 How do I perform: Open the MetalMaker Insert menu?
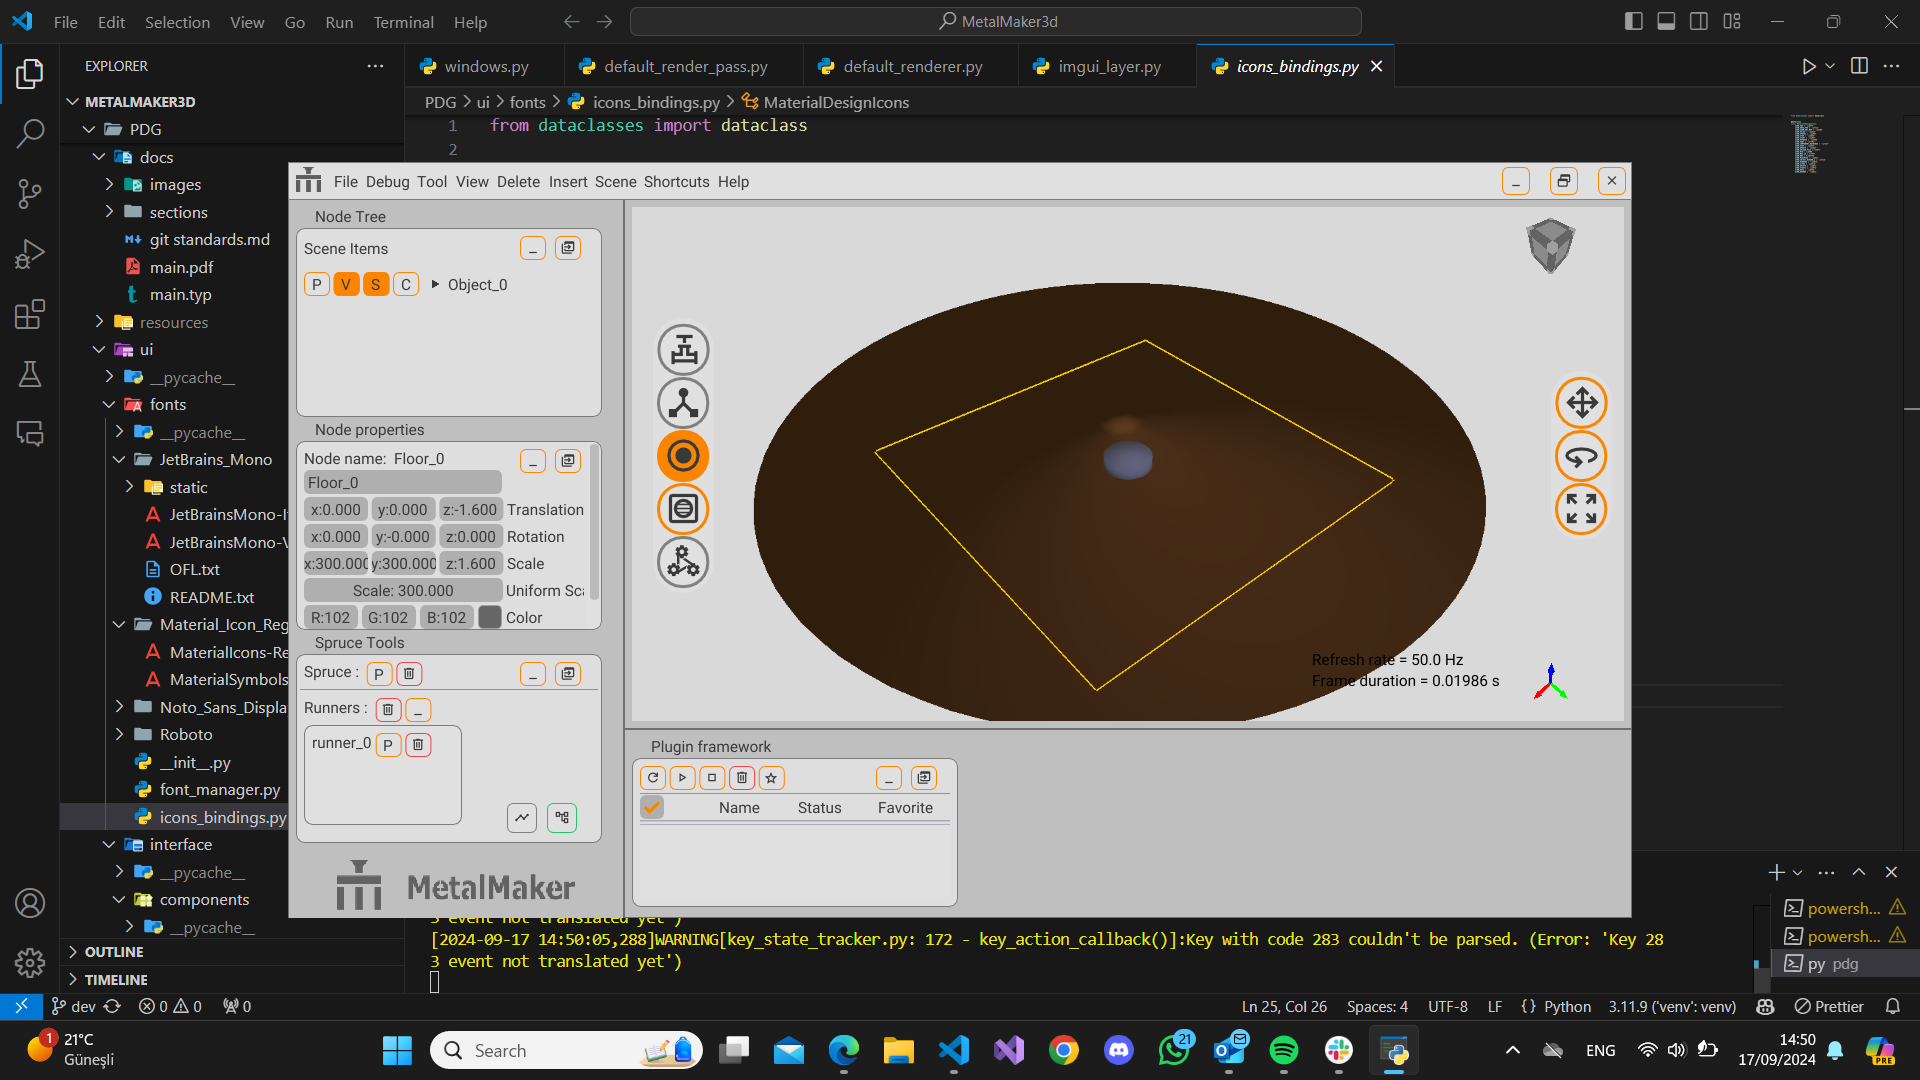[x=568, y=182]
